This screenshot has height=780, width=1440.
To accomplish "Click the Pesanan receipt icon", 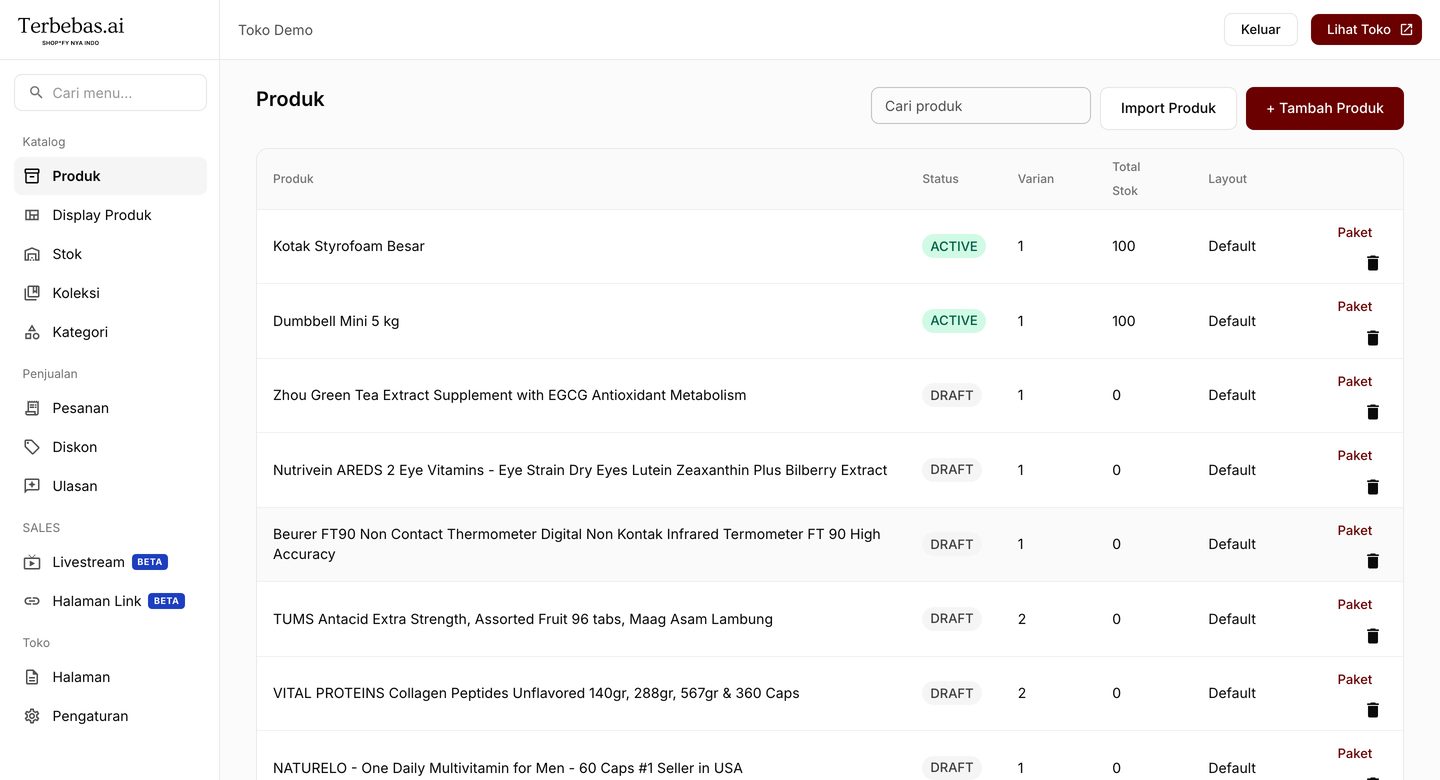I will [x=32, y=408].
